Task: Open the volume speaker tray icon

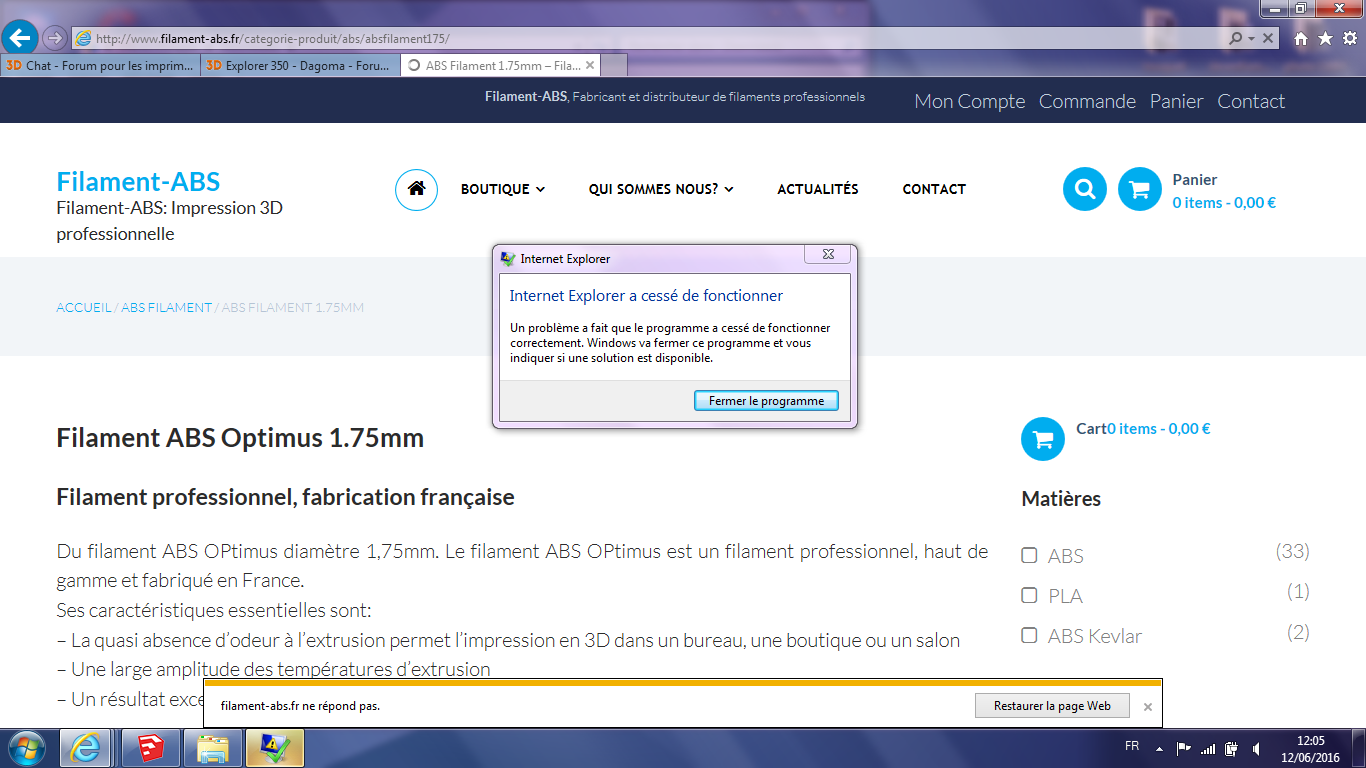Action: [x=1255, y=748]
